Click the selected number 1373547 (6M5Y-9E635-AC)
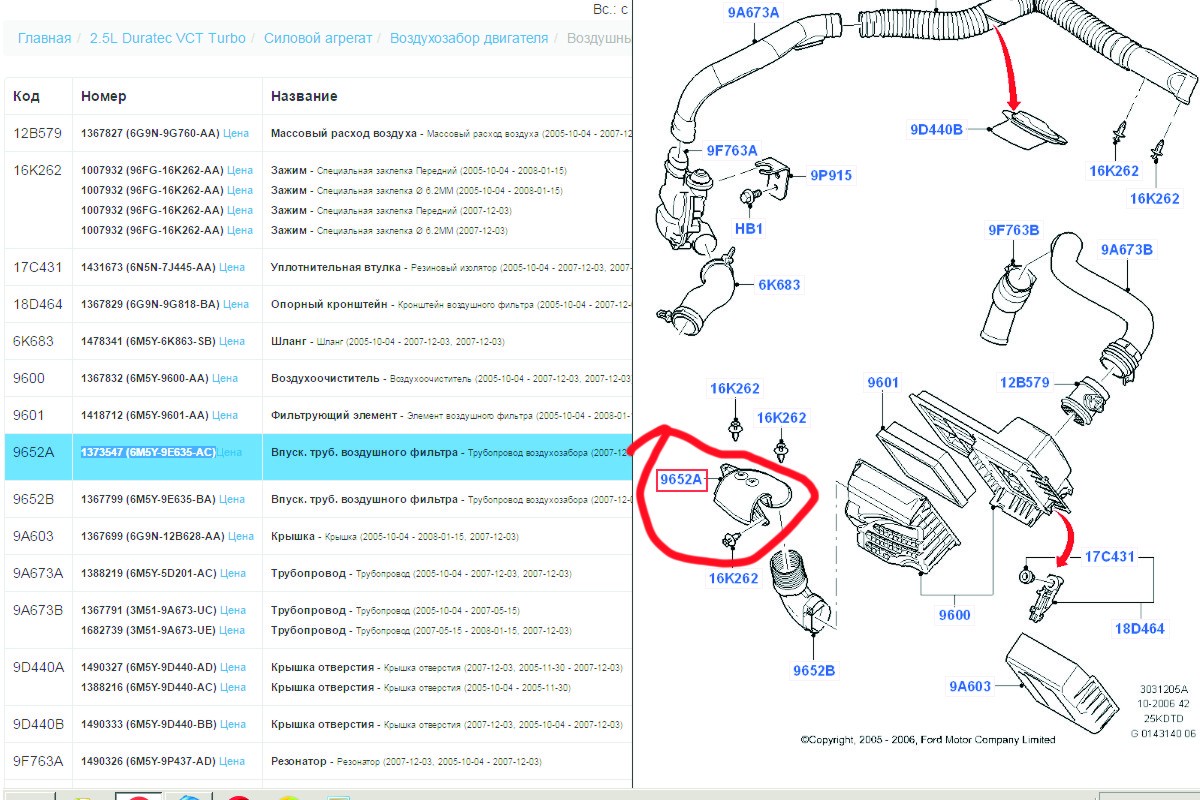1200x800 pixels. point(148,452)
